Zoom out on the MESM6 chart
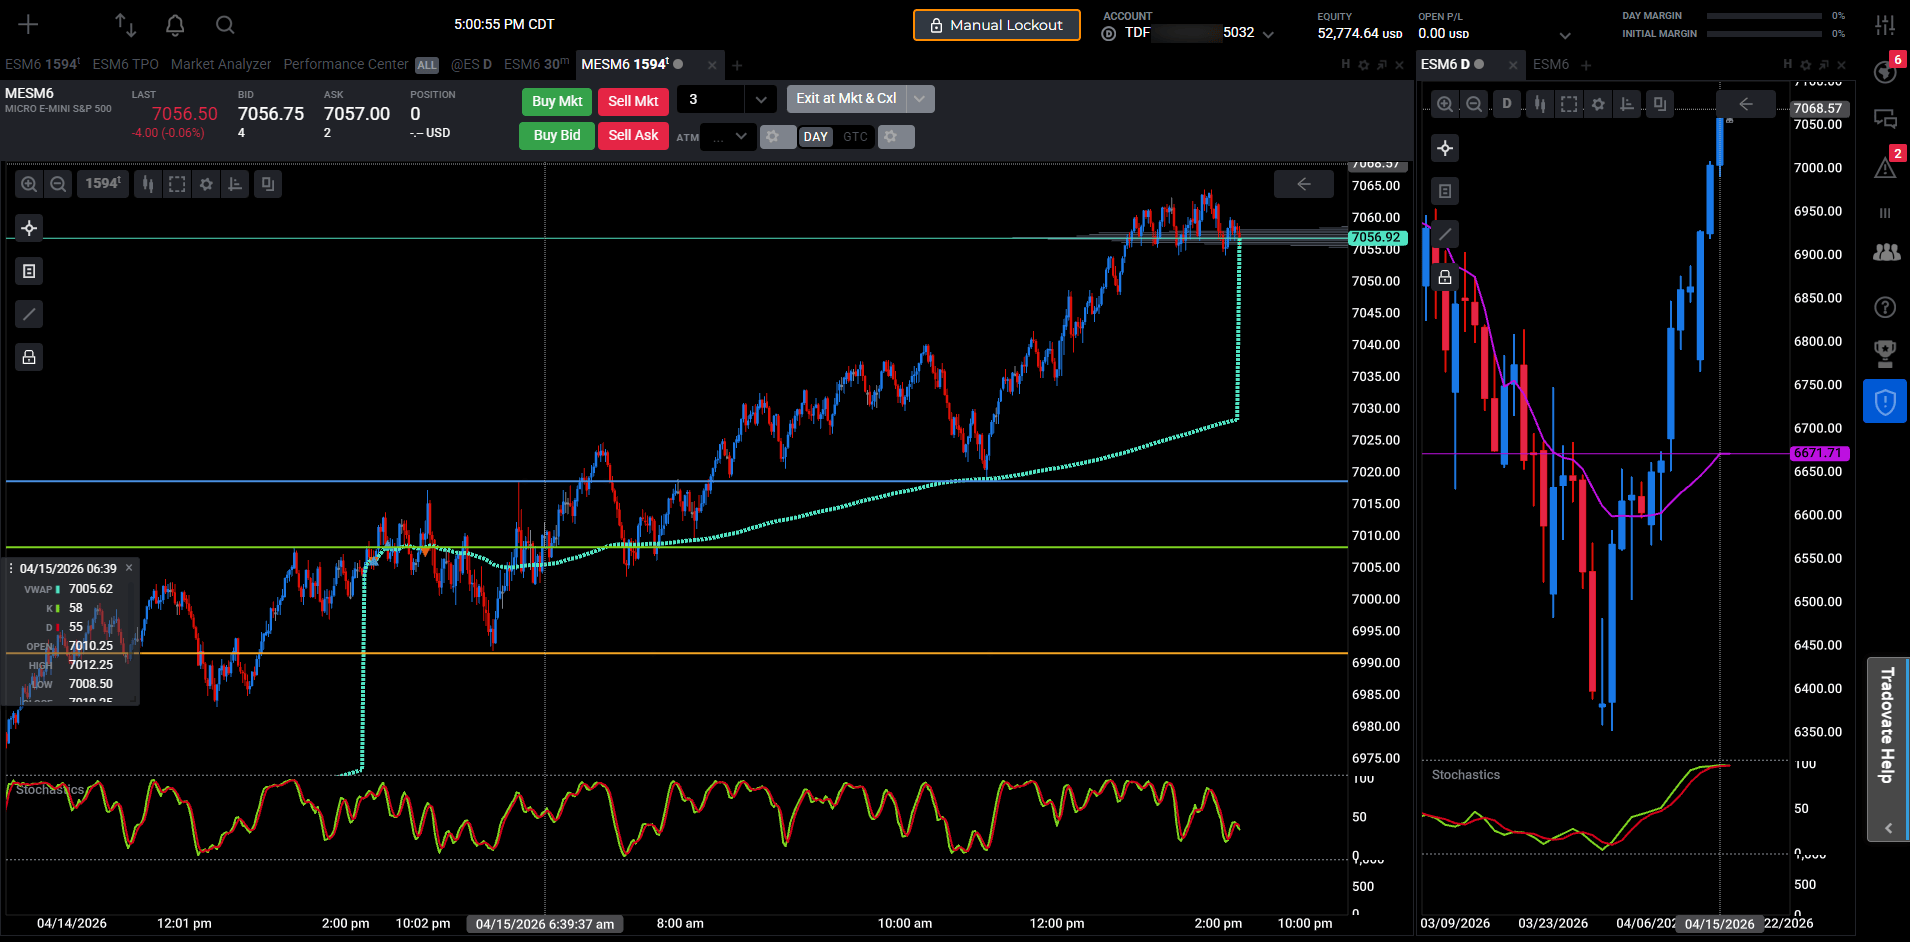Screen dimensions: 1910x942 (x=58, y=184)
